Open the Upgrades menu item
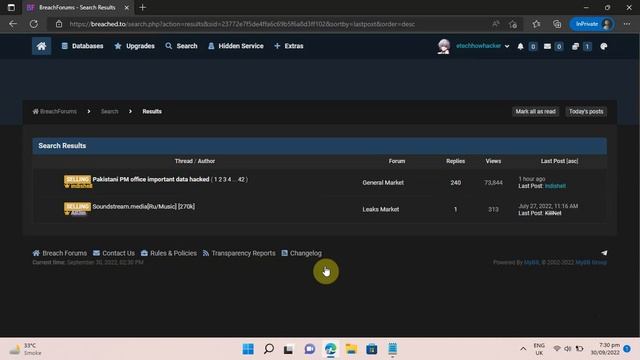Screen dimensions: 640x360 [x=134, y=46]
